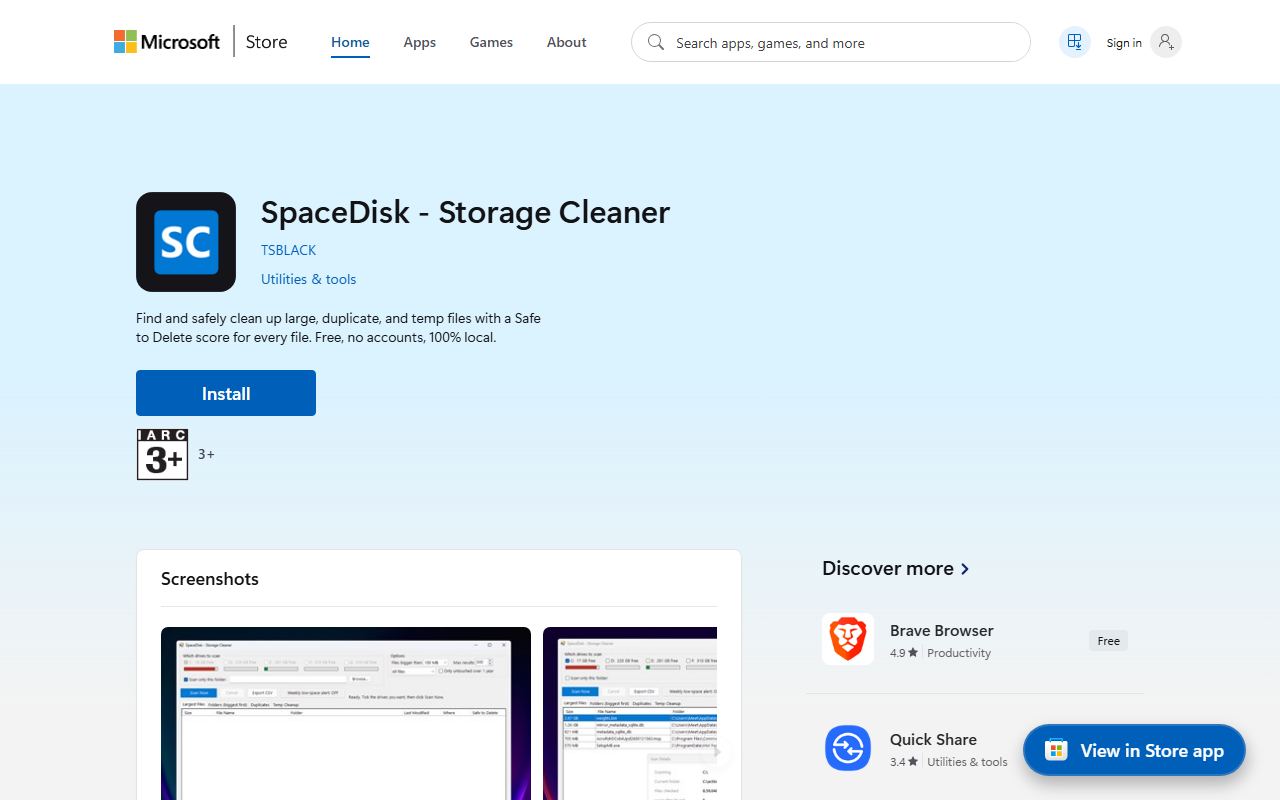Select the Home tab
Screen dimensions: 1280x800
coord(350,42)
